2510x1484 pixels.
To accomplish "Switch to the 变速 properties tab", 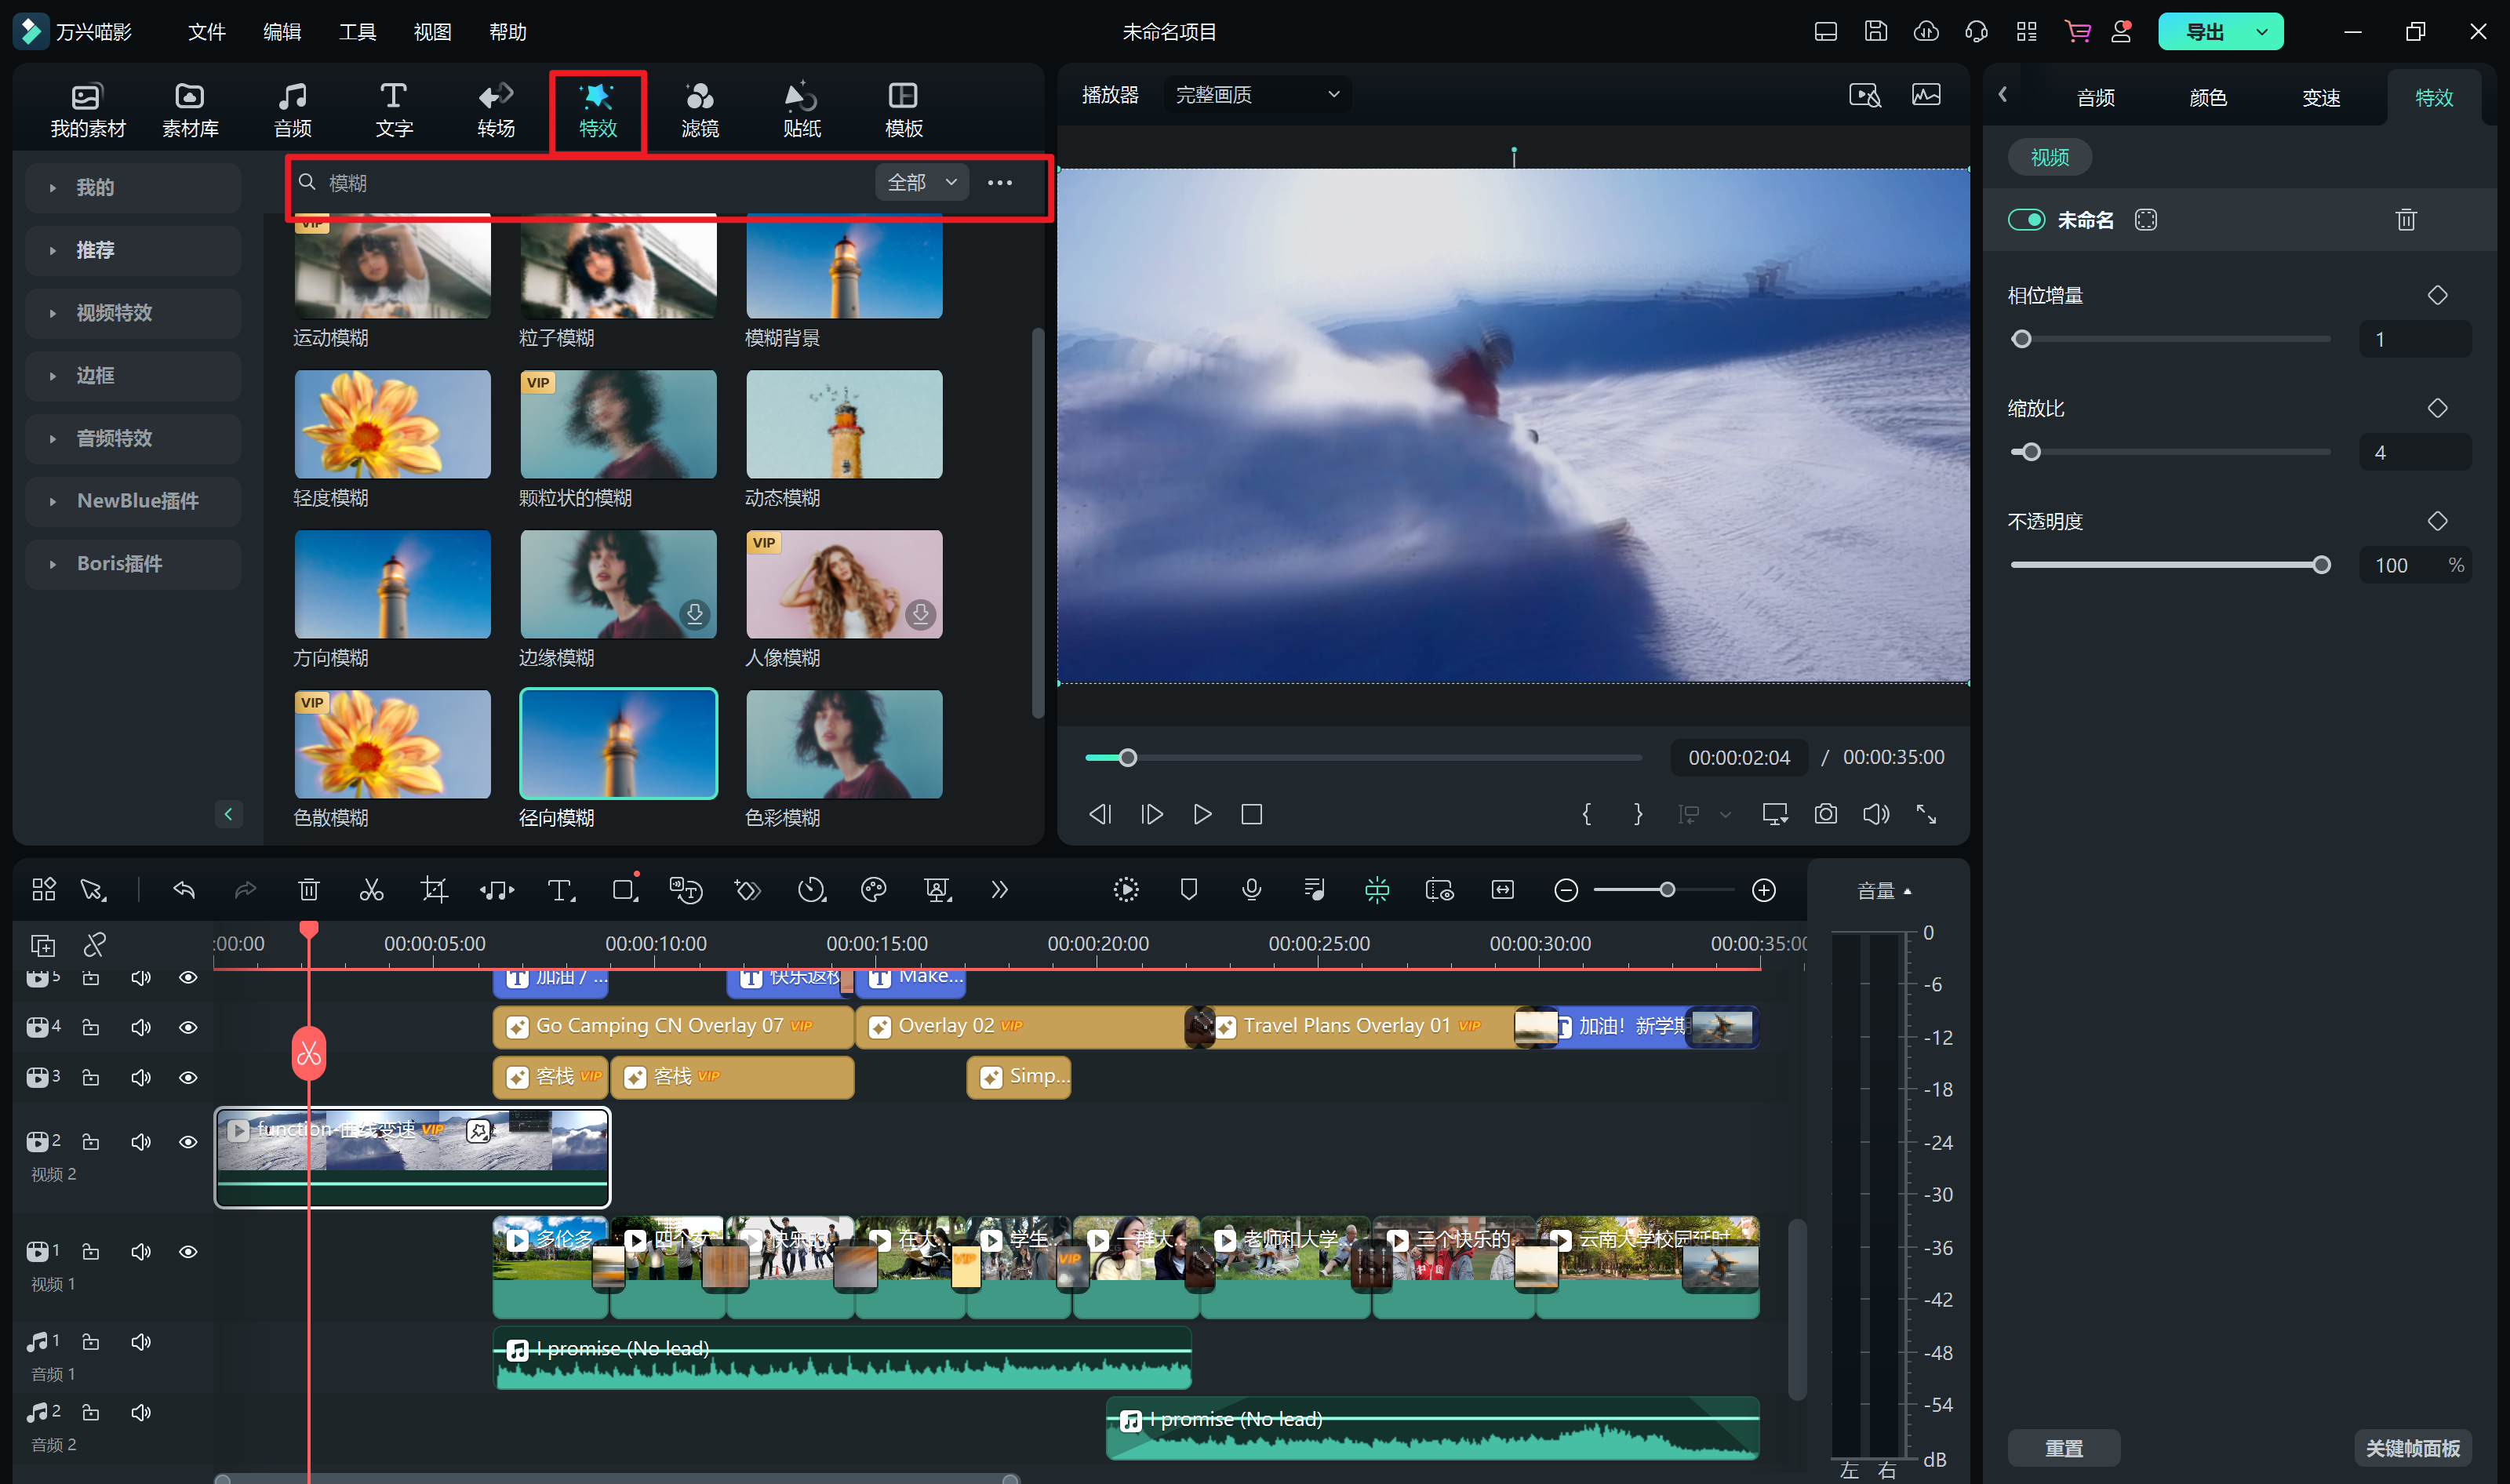I will point(2321,98).
